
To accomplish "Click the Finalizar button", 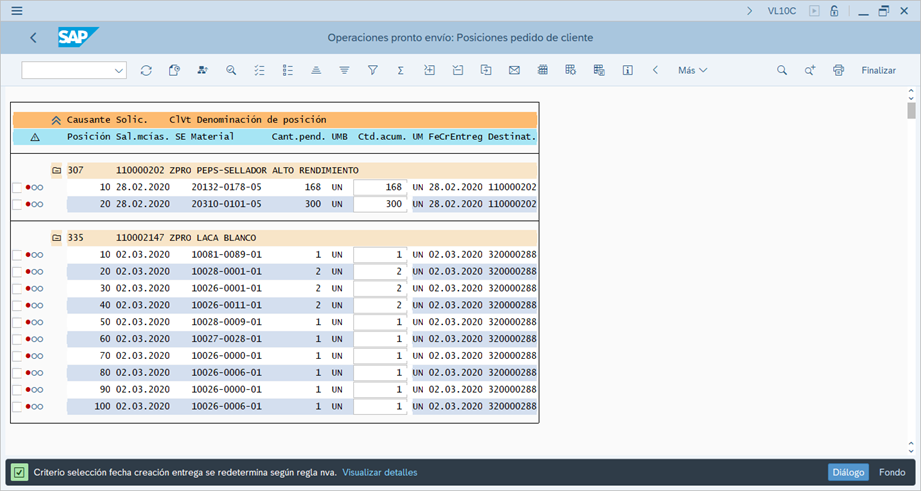I will click(878, 70).
